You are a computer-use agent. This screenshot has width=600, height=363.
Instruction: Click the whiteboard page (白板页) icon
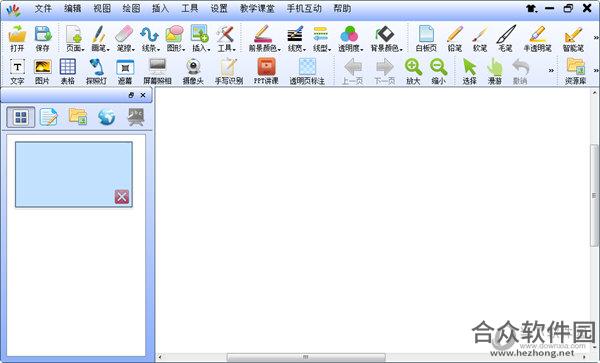pos(426,37)
